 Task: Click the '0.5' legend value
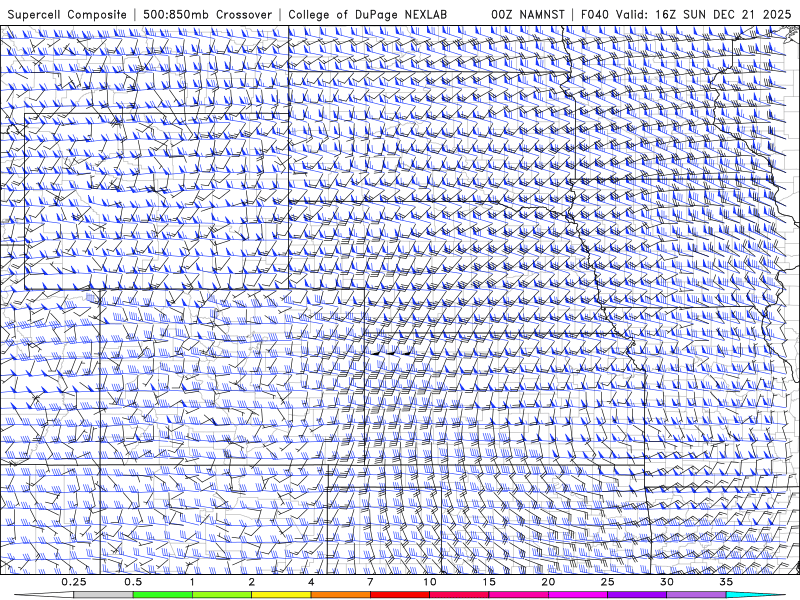(133, 582)
